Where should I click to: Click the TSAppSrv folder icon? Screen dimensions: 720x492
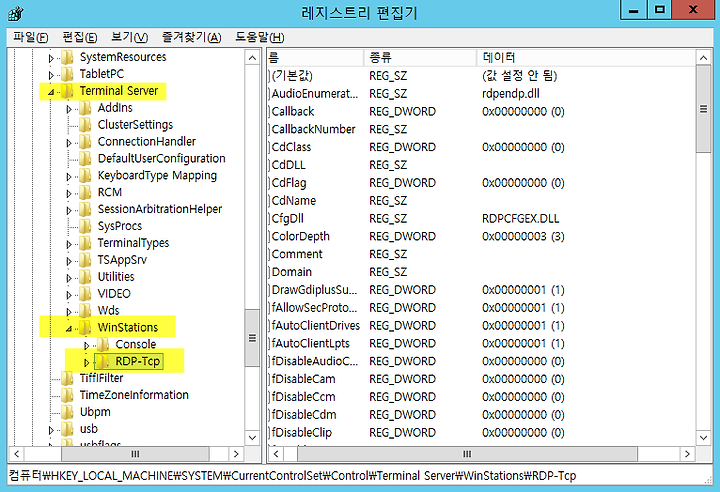click(85, 260)
